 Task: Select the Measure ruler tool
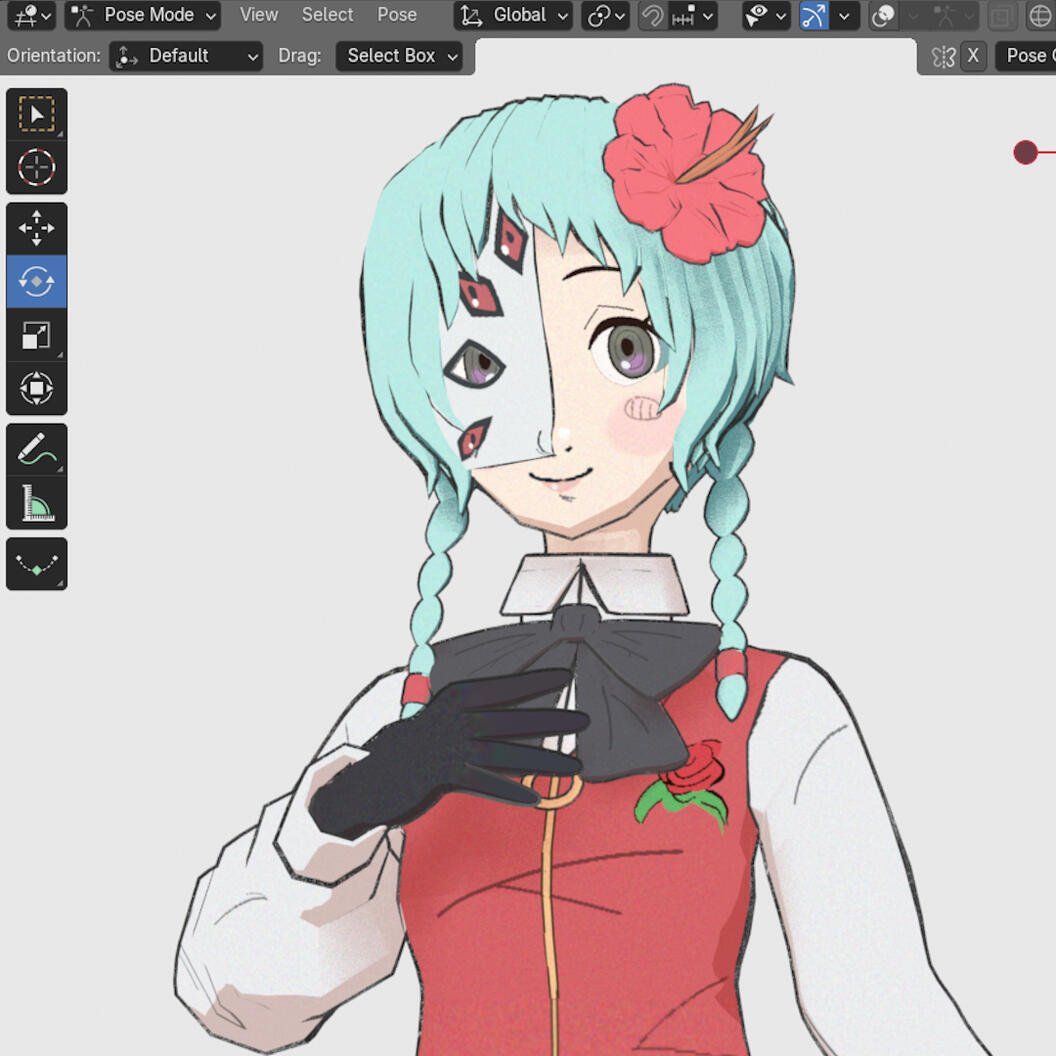click(36, 502)
